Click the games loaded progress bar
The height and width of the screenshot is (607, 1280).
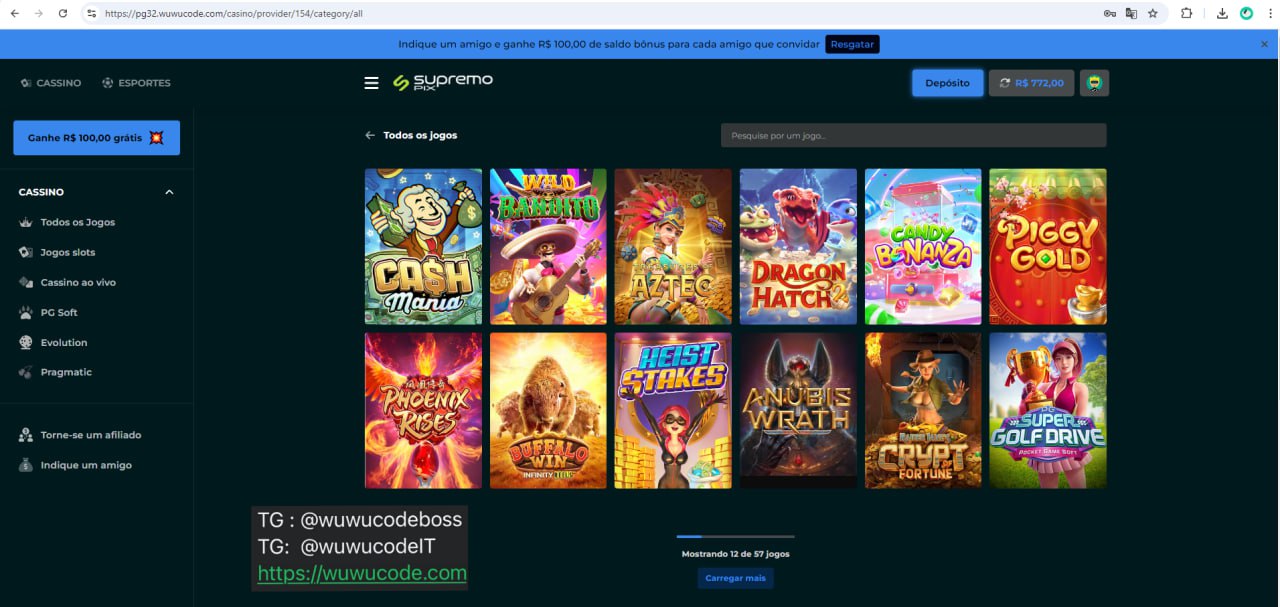point(735,537)
